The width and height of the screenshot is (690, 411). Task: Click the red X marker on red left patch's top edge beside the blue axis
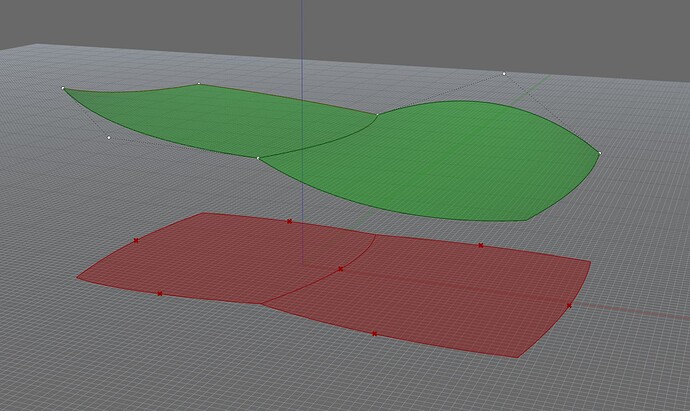click(289, 221)
